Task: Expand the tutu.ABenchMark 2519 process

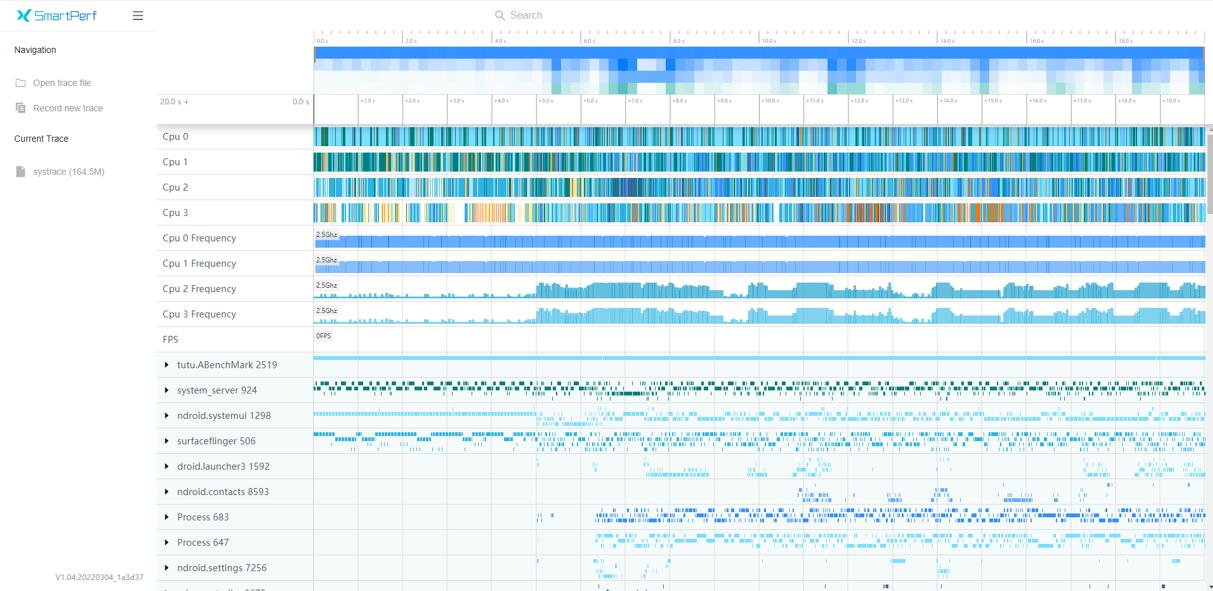Action: tap(167, 365)
